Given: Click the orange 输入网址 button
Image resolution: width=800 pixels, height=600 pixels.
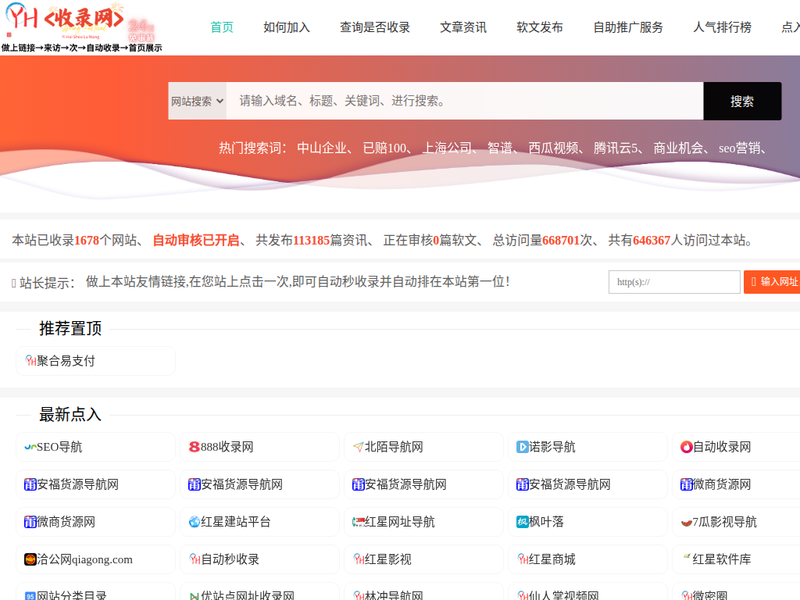Looking at the screenshot, I should (x=773, y=282).
